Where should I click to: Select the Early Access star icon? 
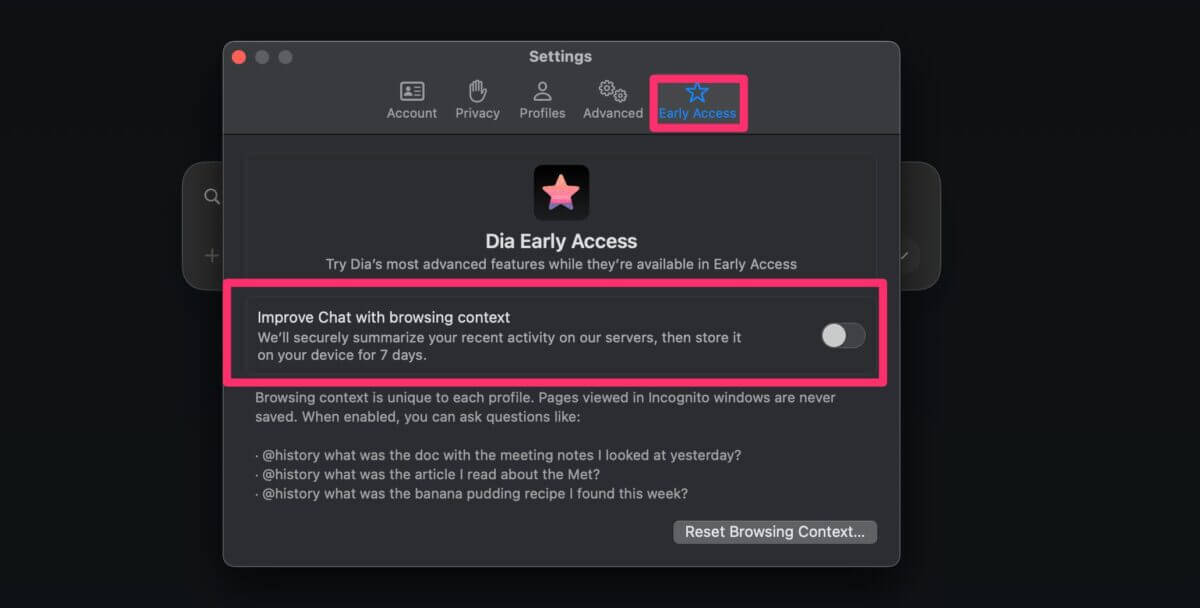click(x=697, y=92)
